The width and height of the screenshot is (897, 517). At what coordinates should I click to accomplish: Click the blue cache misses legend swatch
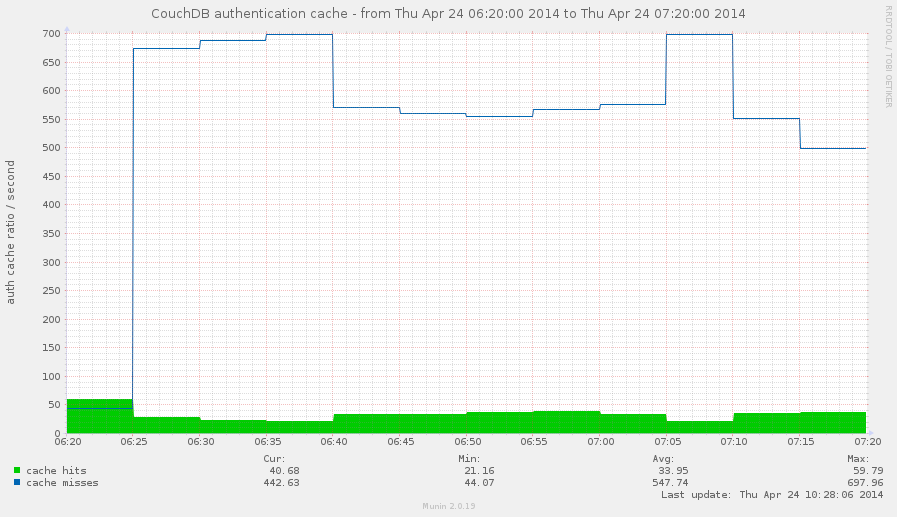point(17,483)
